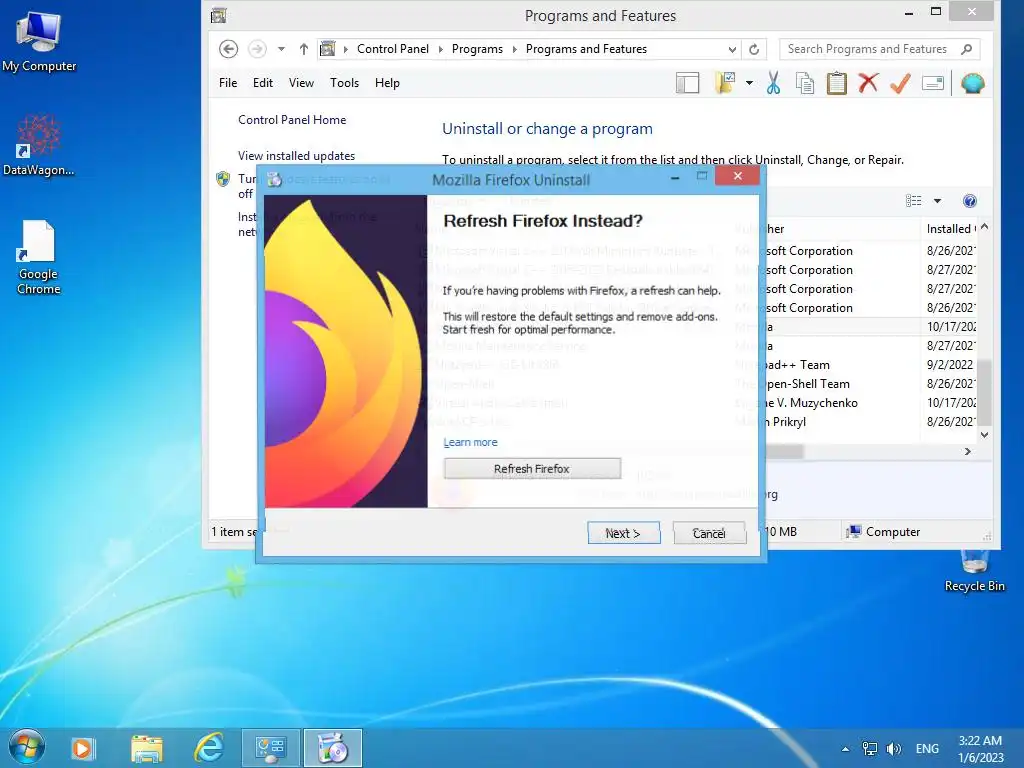The image size is (1024, 768).
Task: Click the globe toolbar icon
Action: tap(972, 83)
